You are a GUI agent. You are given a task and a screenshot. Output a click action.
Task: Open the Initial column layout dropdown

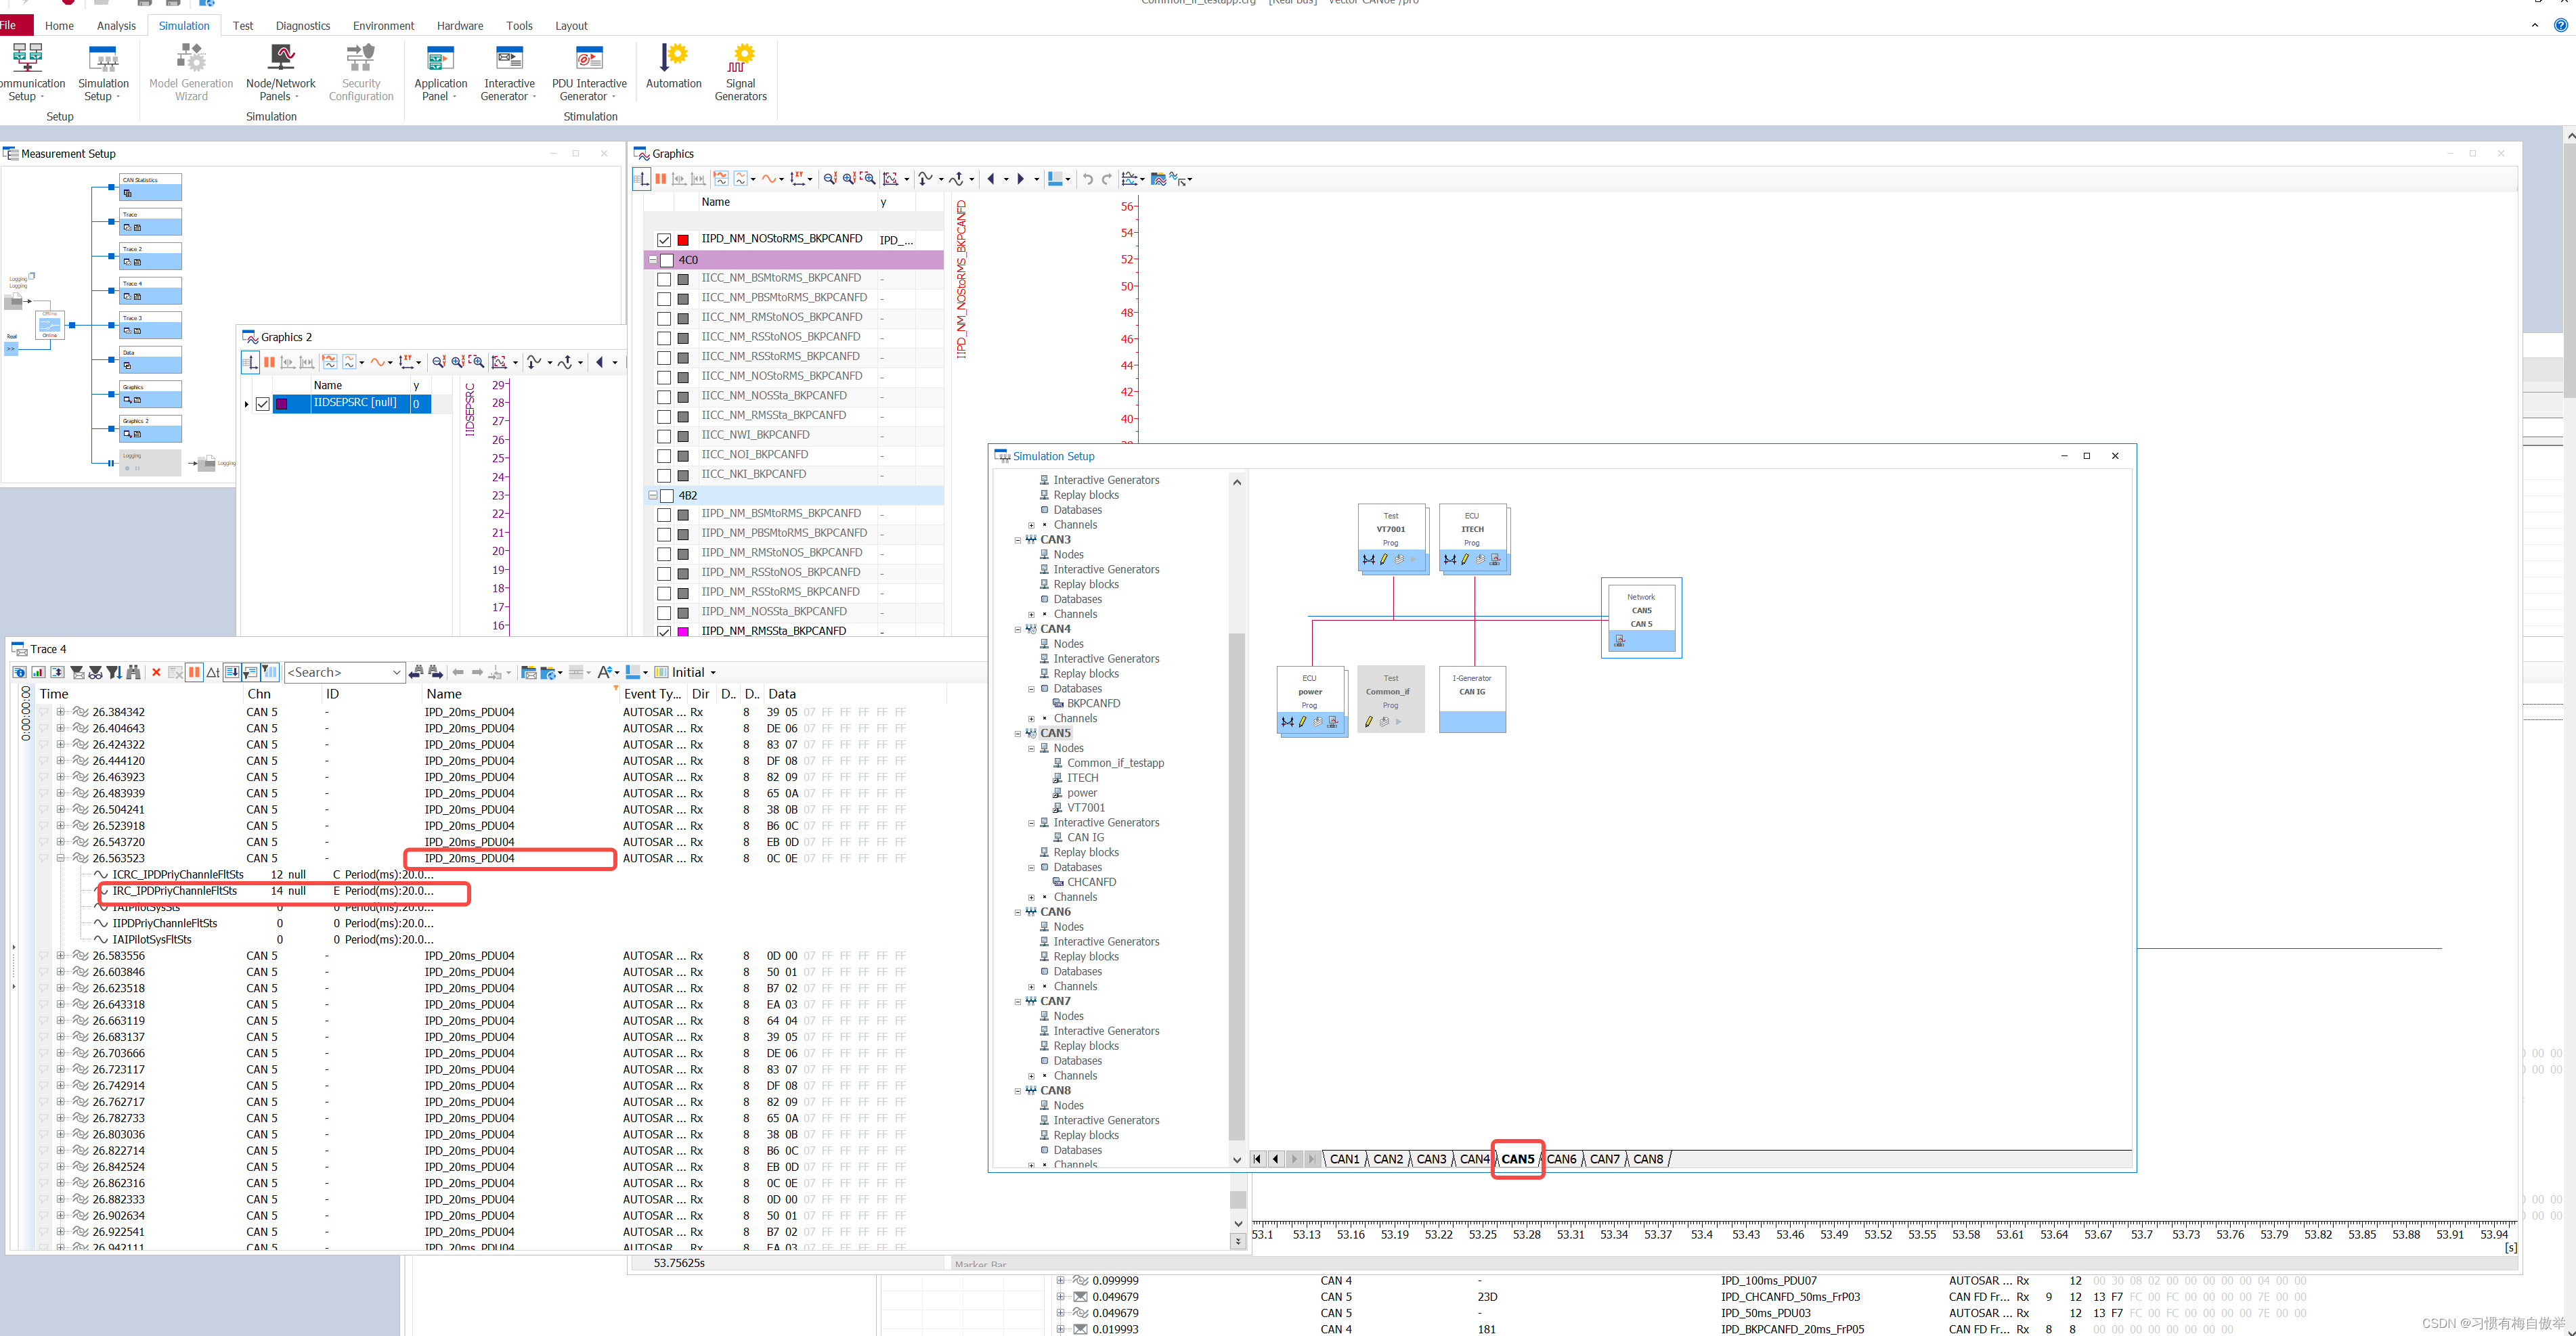712,673
